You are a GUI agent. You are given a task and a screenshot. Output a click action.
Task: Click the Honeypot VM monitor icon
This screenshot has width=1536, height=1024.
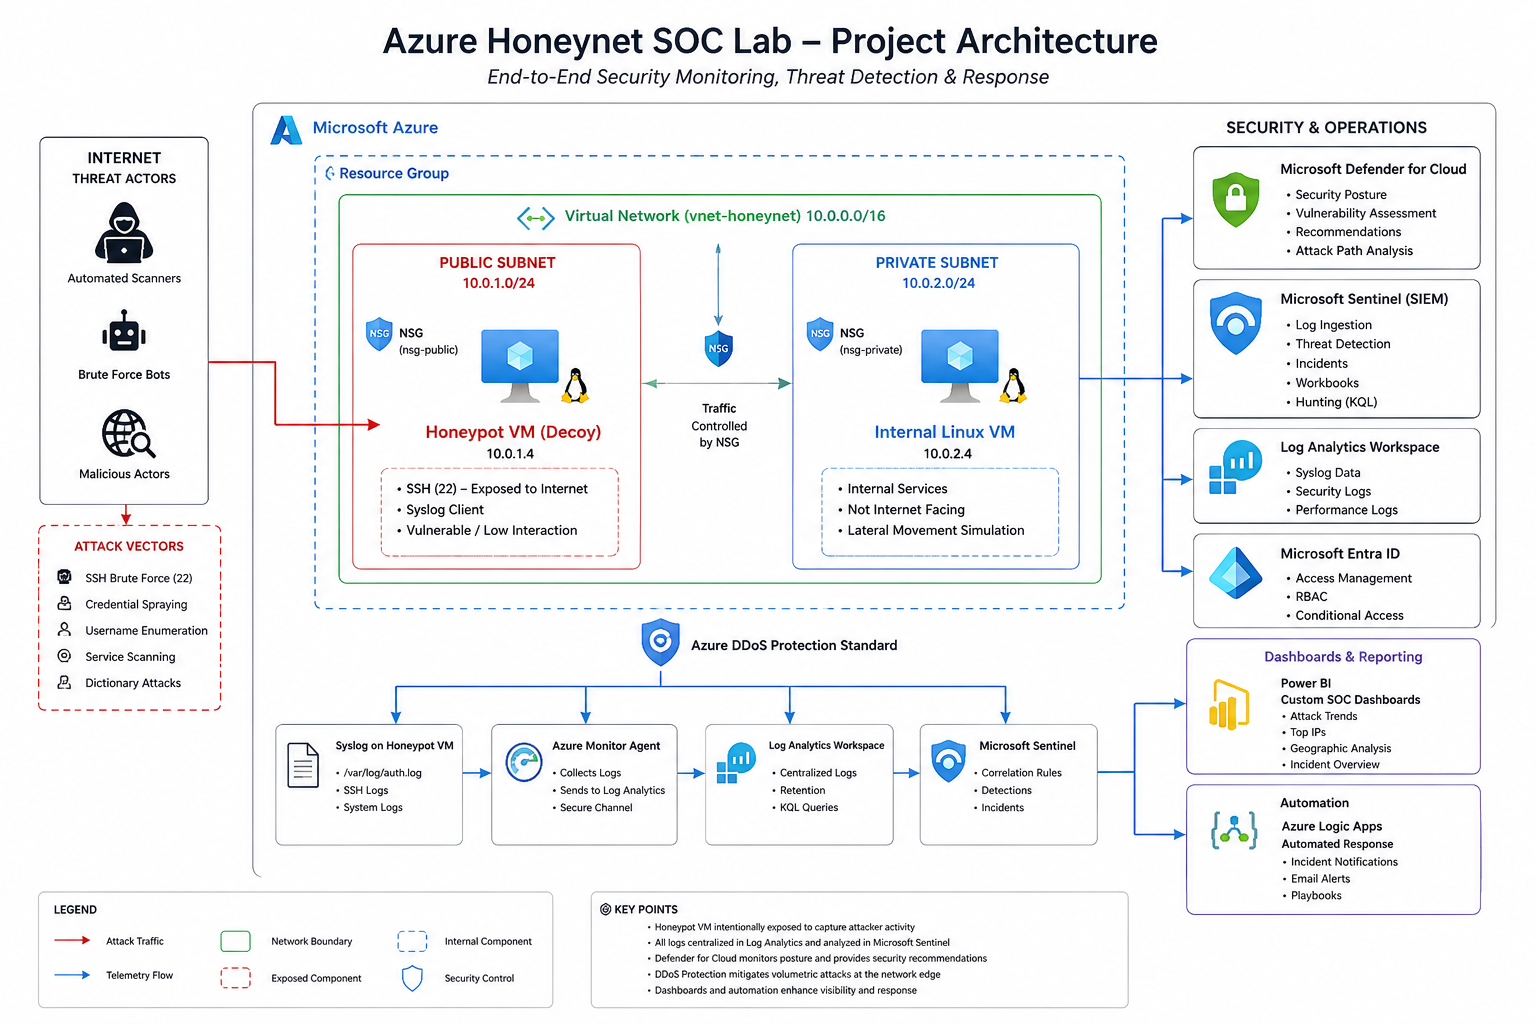(x=520, y=365)
